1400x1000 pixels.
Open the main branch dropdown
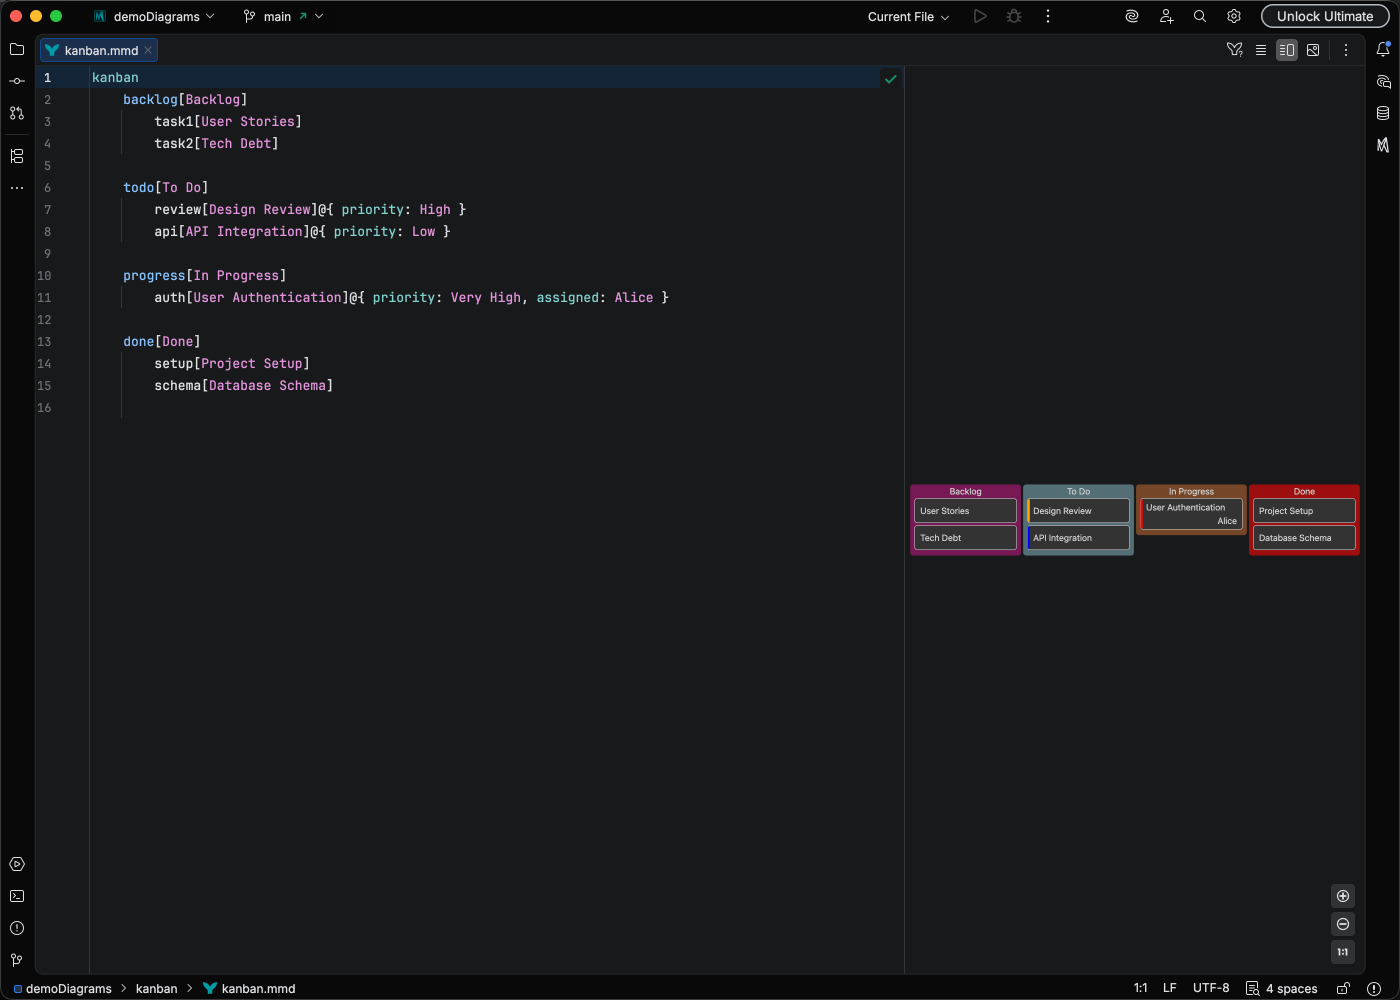(x=284, y=16)
